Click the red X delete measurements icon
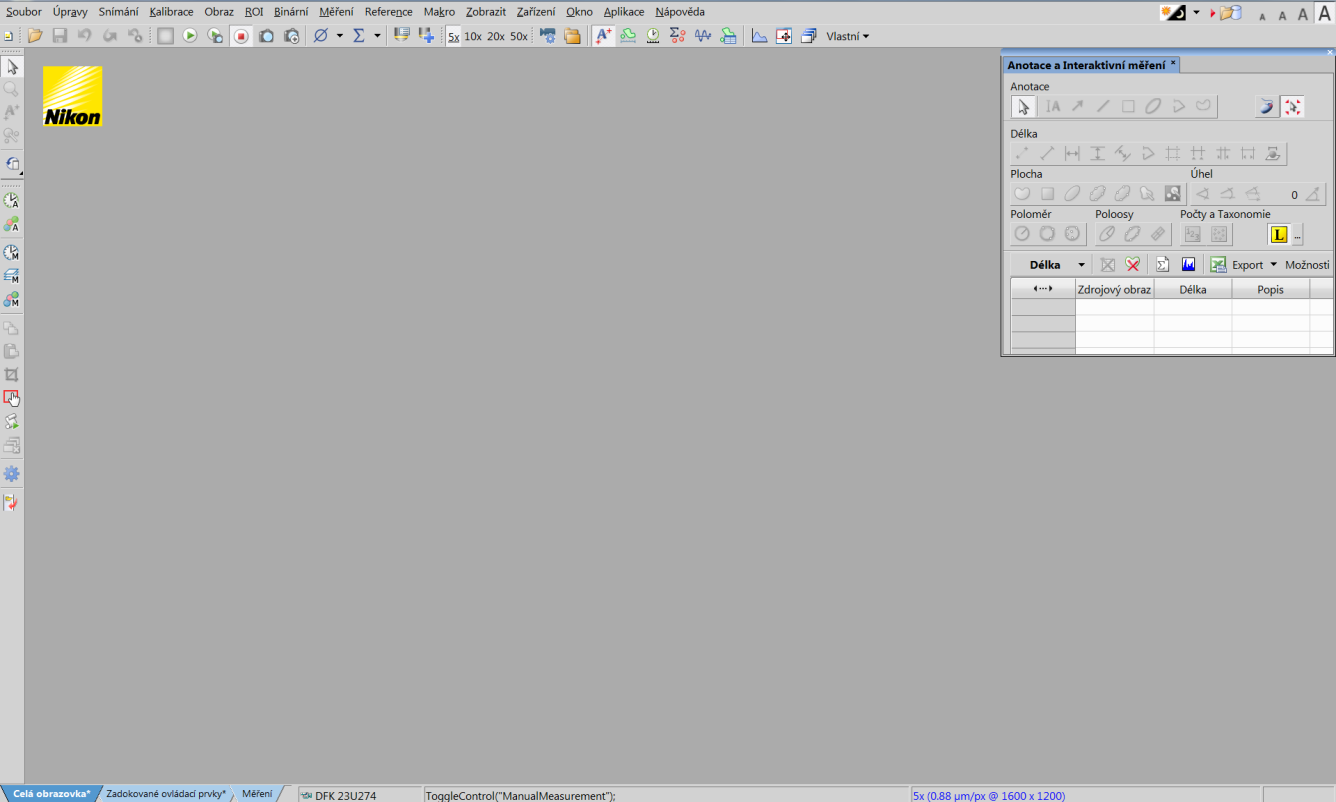Screen dimensions: 1336x802 pyautogui.click(x=1132, y=265)
